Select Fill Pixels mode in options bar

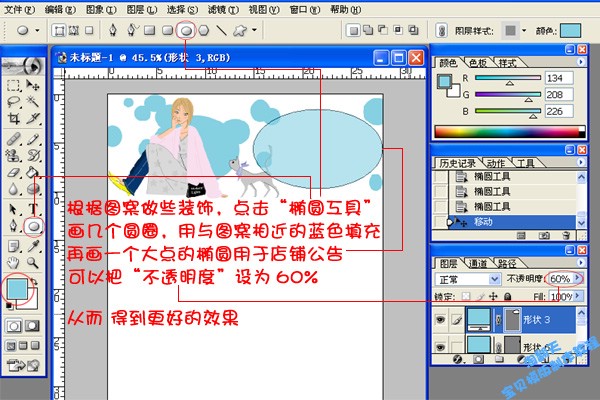coord(89,30)
